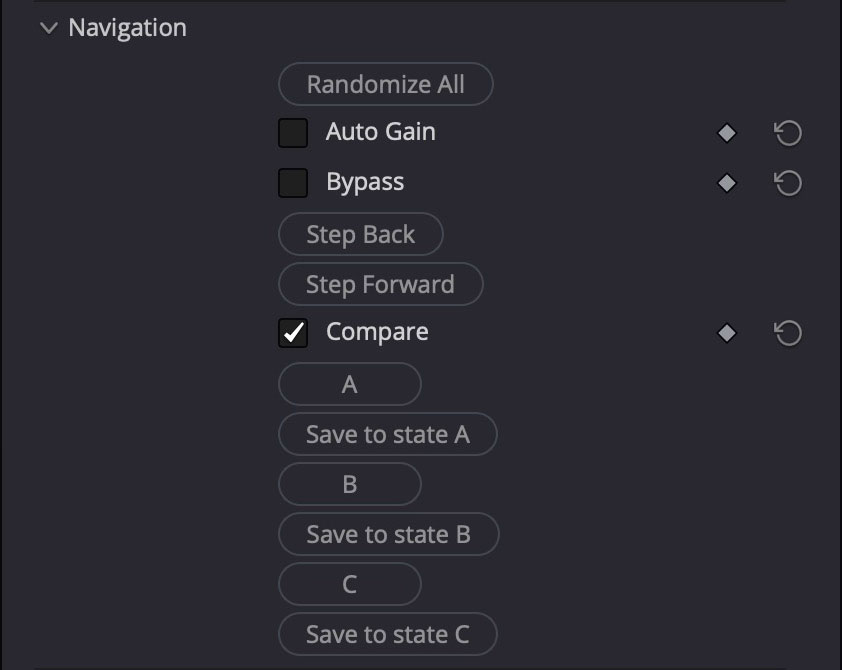Viewport: 842px width, 670px height.
Task: Uncheck the Compare checkbox
Action: tap(293, 331)
